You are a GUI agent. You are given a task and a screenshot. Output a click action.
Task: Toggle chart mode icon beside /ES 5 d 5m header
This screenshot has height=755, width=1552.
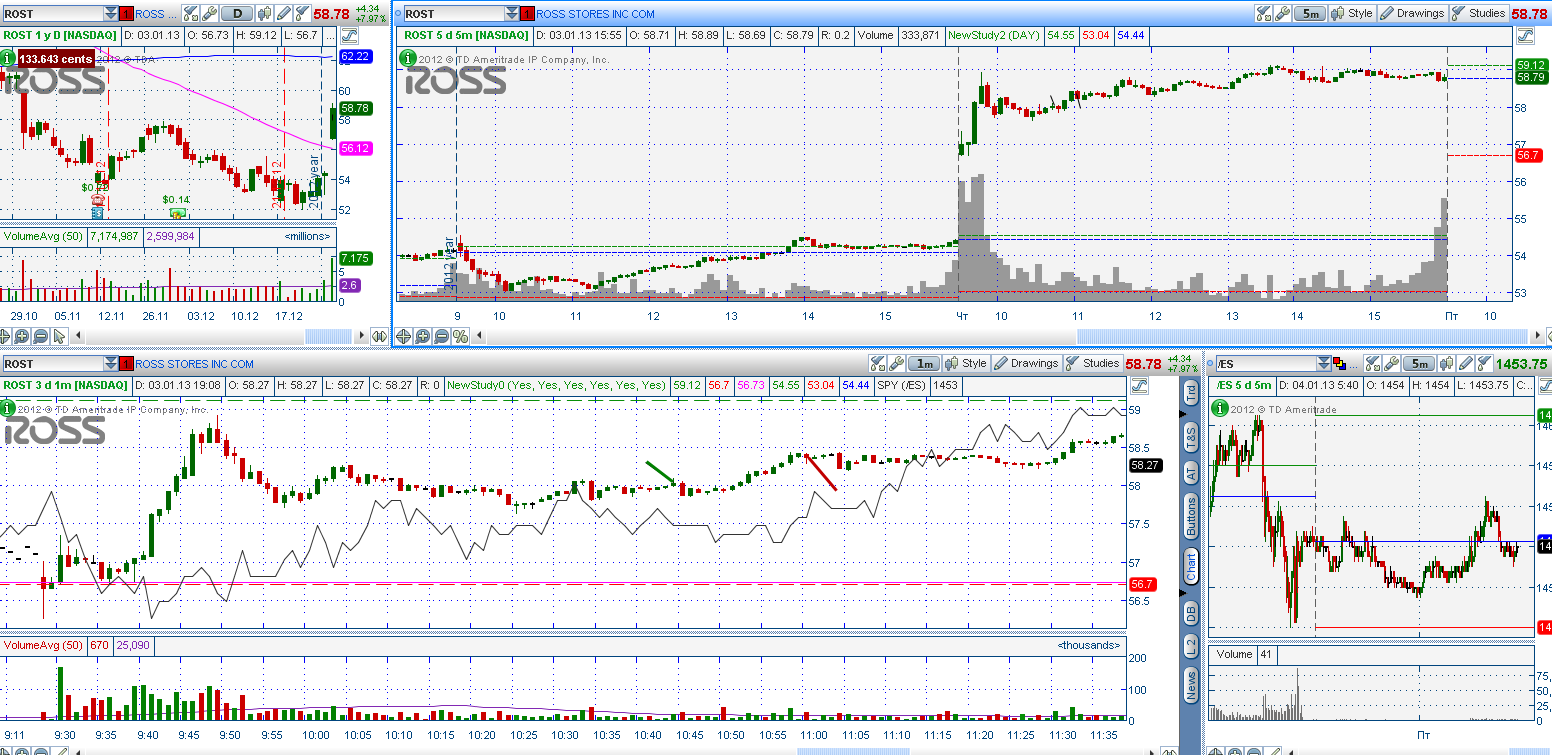pos(1545,386)
